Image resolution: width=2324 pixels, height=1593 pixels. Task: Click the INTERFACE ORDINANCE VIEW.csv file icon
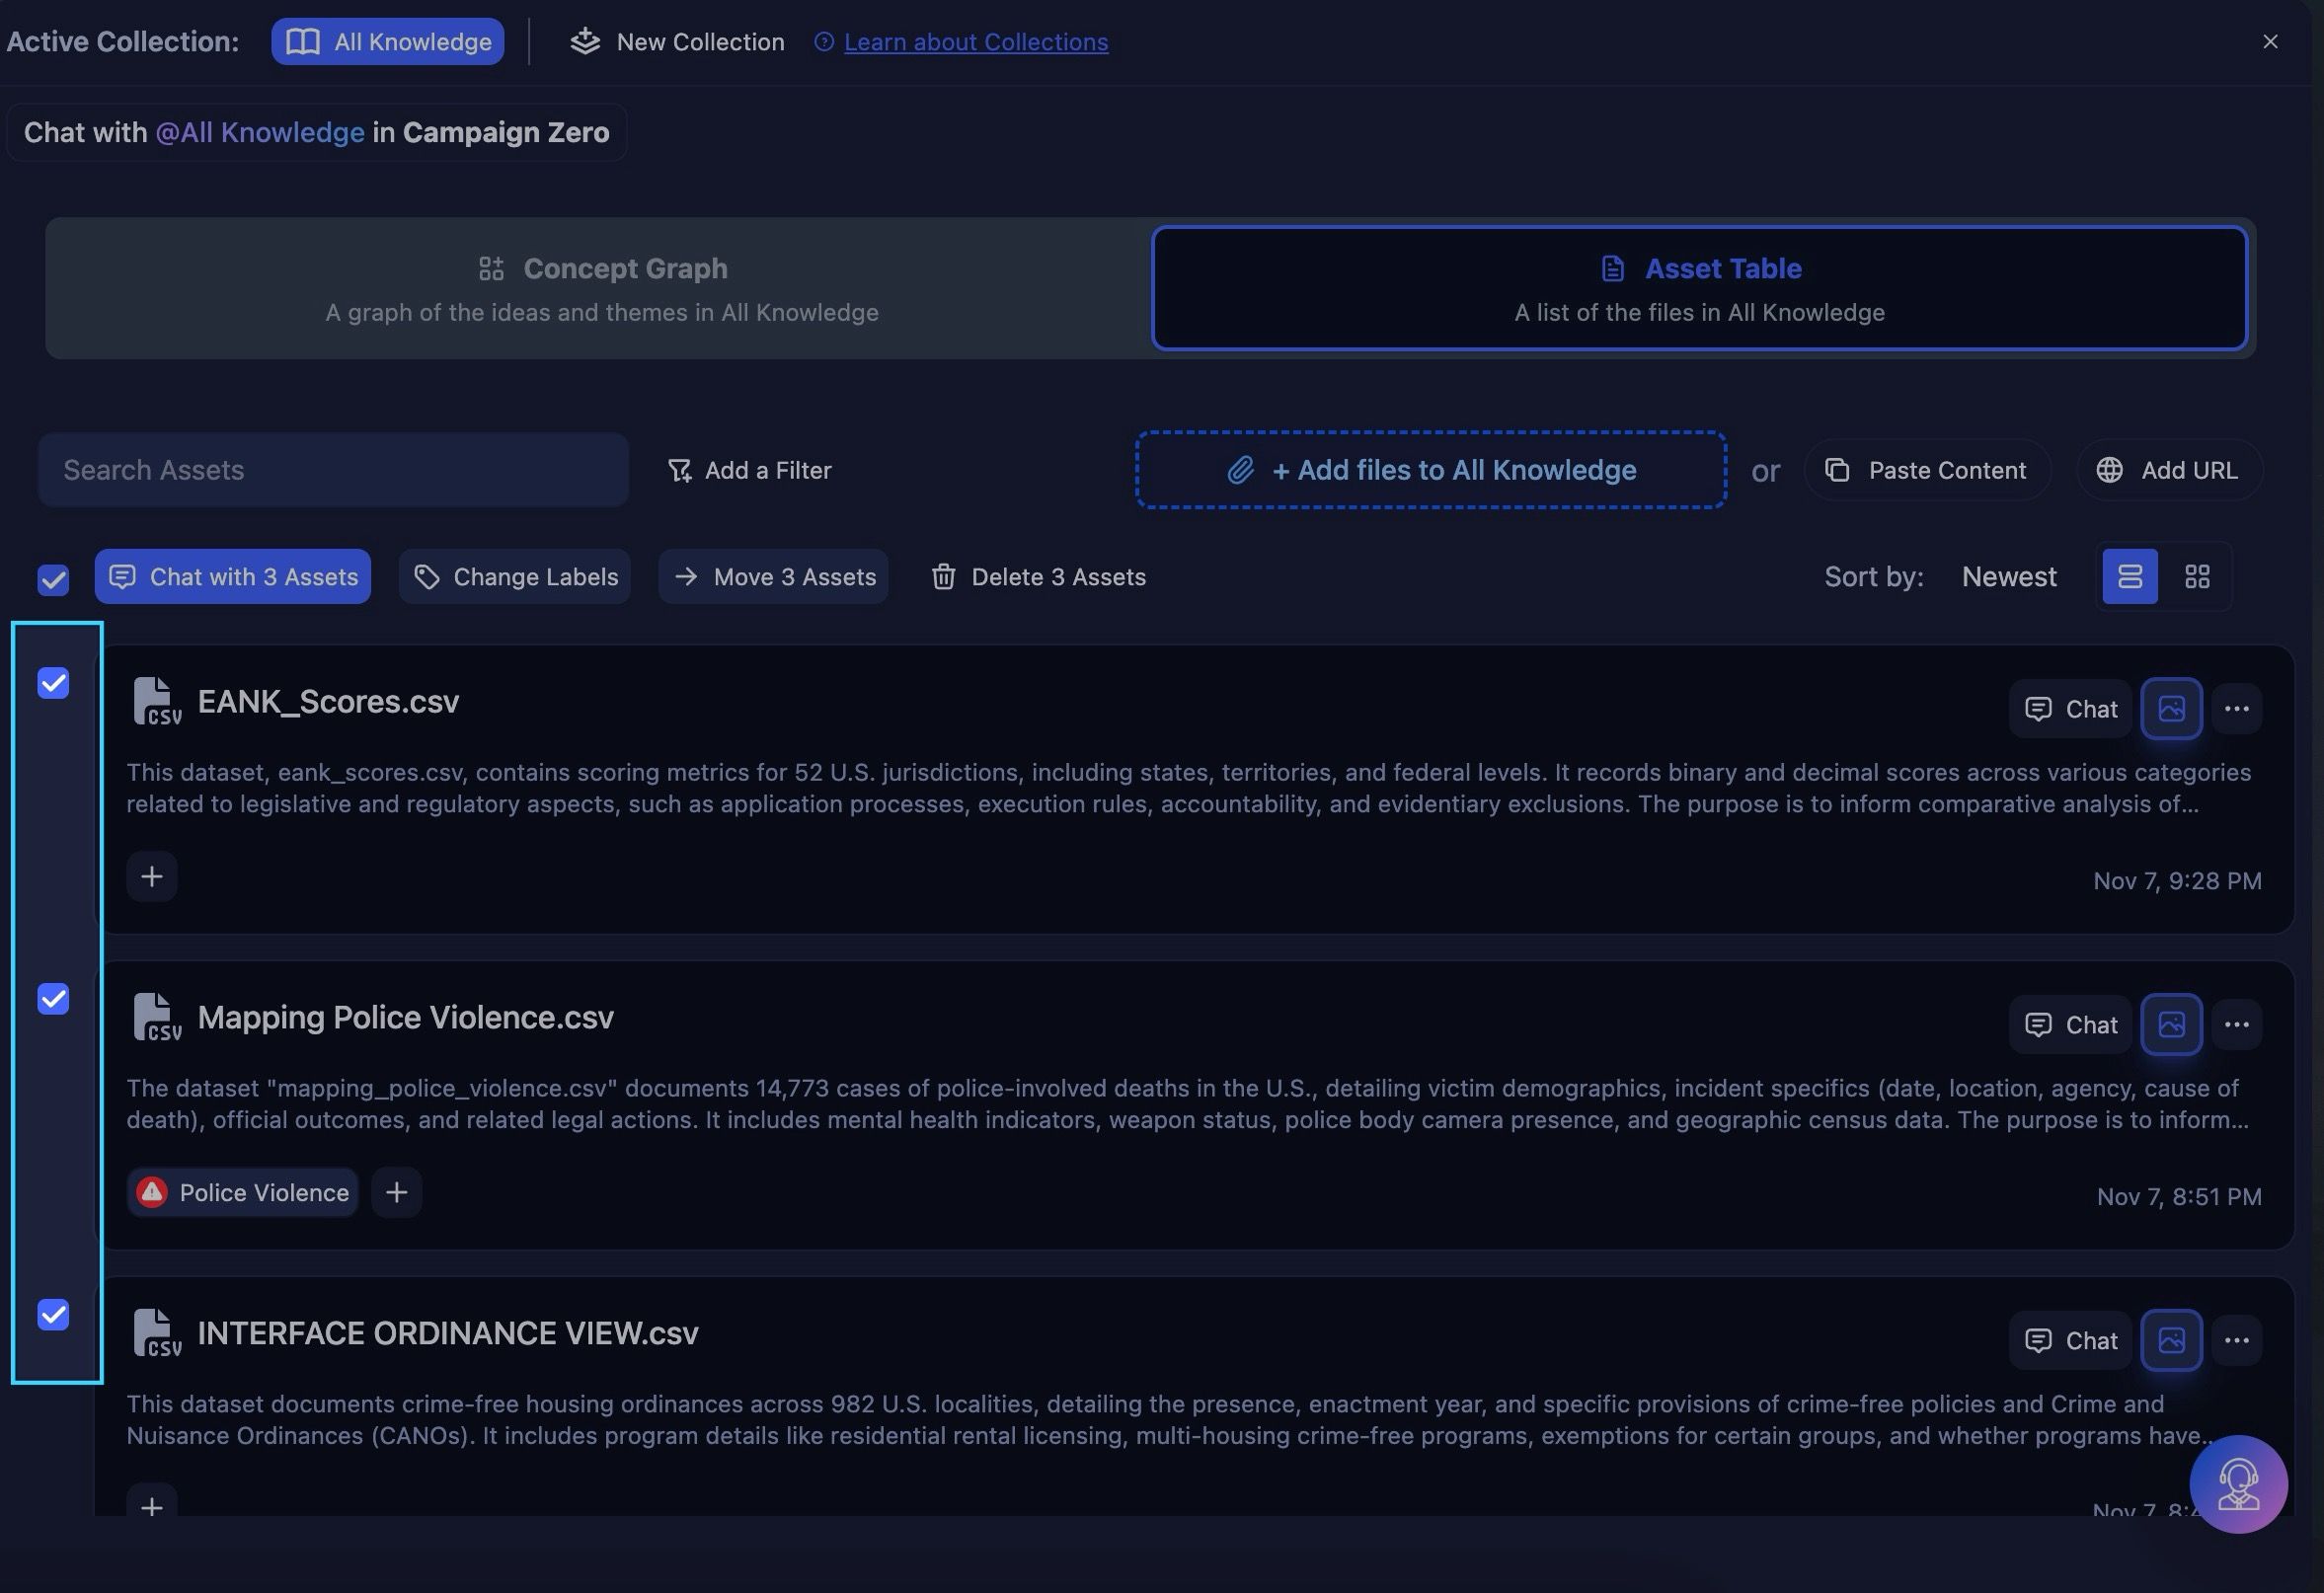(157, 1333)
